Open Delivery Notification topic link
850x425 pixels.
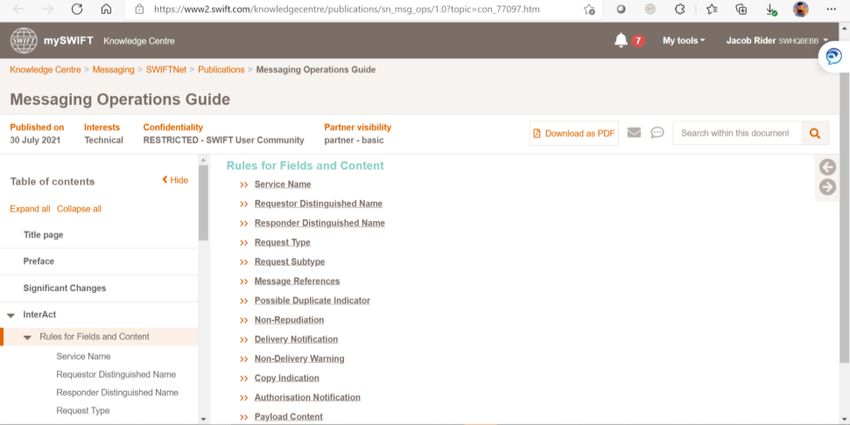click(x=296, y=339)
